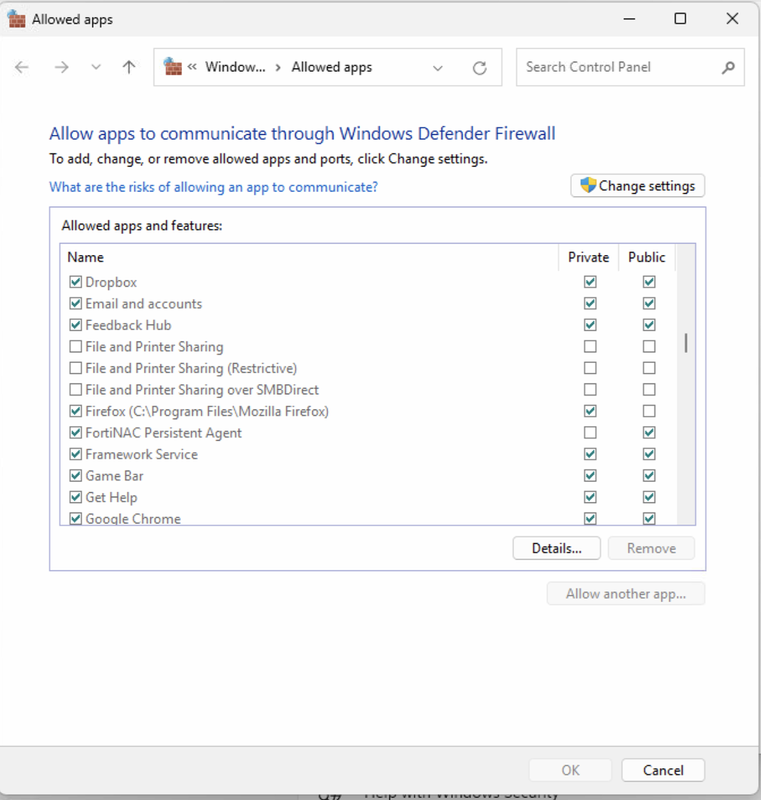Screen dimensions: 761x800
Task: Expand the hidden breadcrumb path chevrons
Action: pyautogui.click(x=192, y=66)
